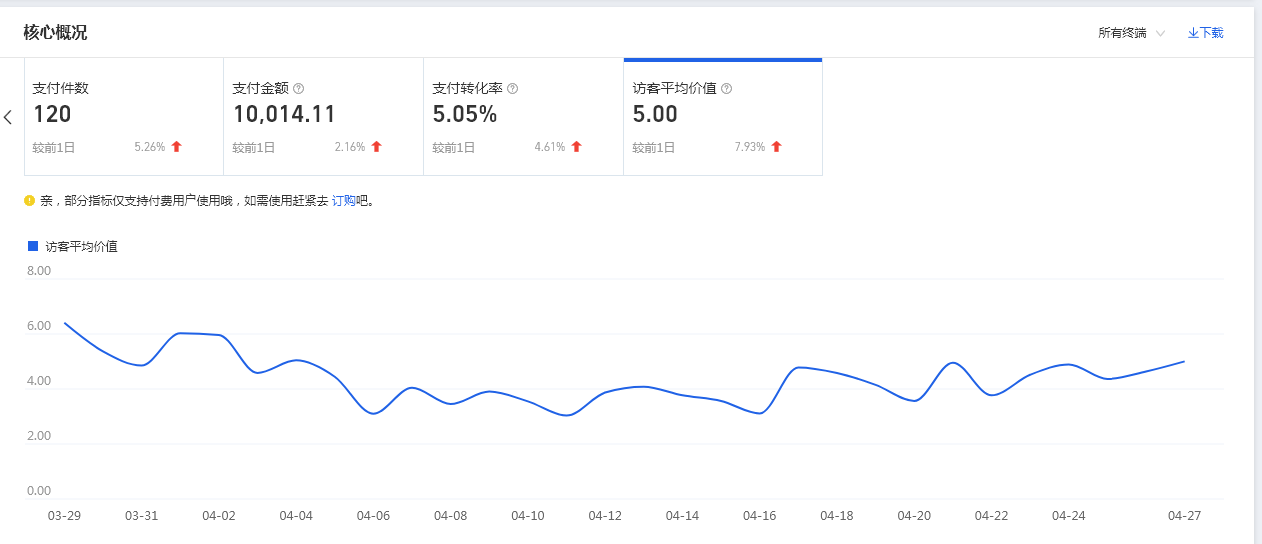Screen dimensions: 1262x544
Task: Click the value 120 in 支付件数
Action: click(x=52, y=115)
